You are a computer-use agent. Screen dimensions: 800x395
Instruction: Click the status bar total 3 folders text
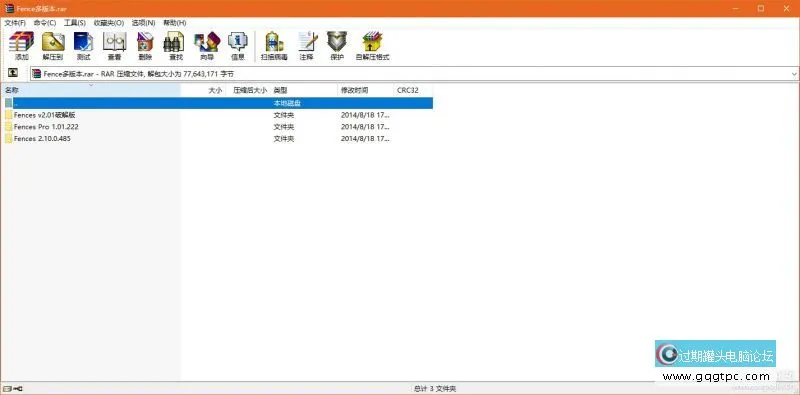point(435,389)
